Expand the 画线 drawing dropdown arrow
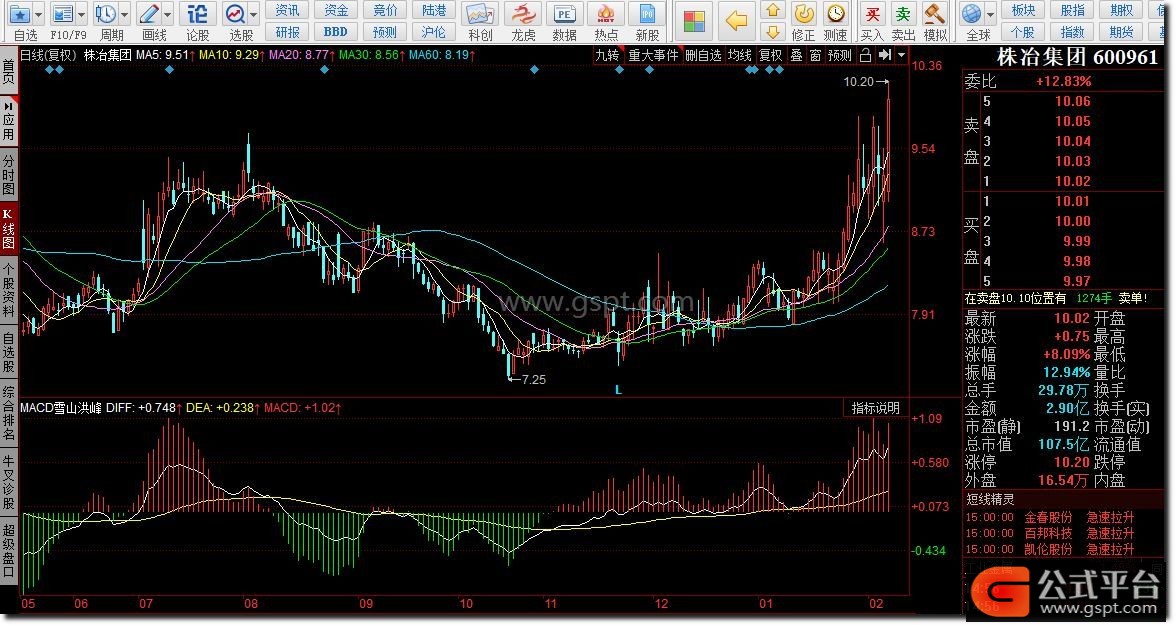The image size is (1176, 625). (x=167, y=14)
